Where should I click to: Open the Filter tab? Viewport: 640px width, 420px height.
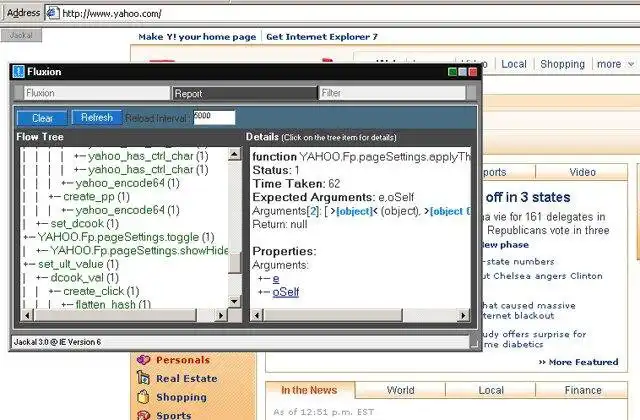point(392,93)
